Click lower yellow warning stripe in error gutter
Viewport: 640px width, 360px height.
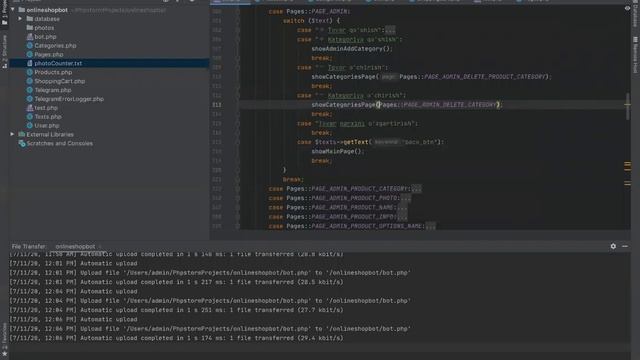click(627, 184)
